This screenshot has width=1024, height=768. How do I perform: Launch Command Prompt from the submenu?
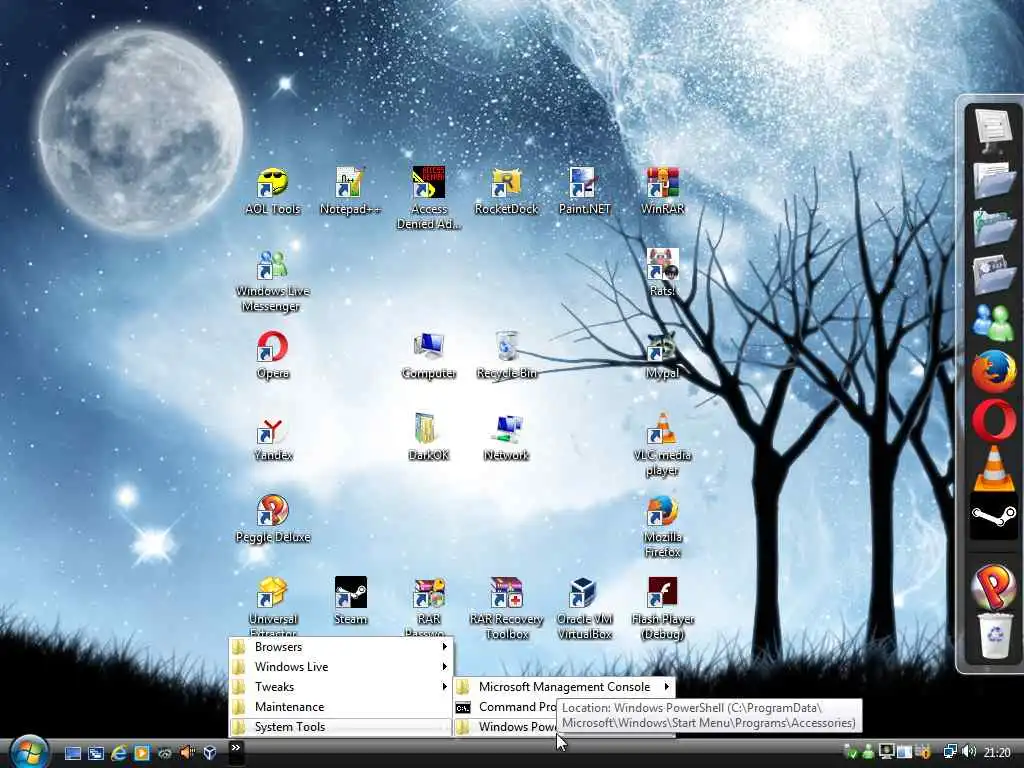coord(505,707)
